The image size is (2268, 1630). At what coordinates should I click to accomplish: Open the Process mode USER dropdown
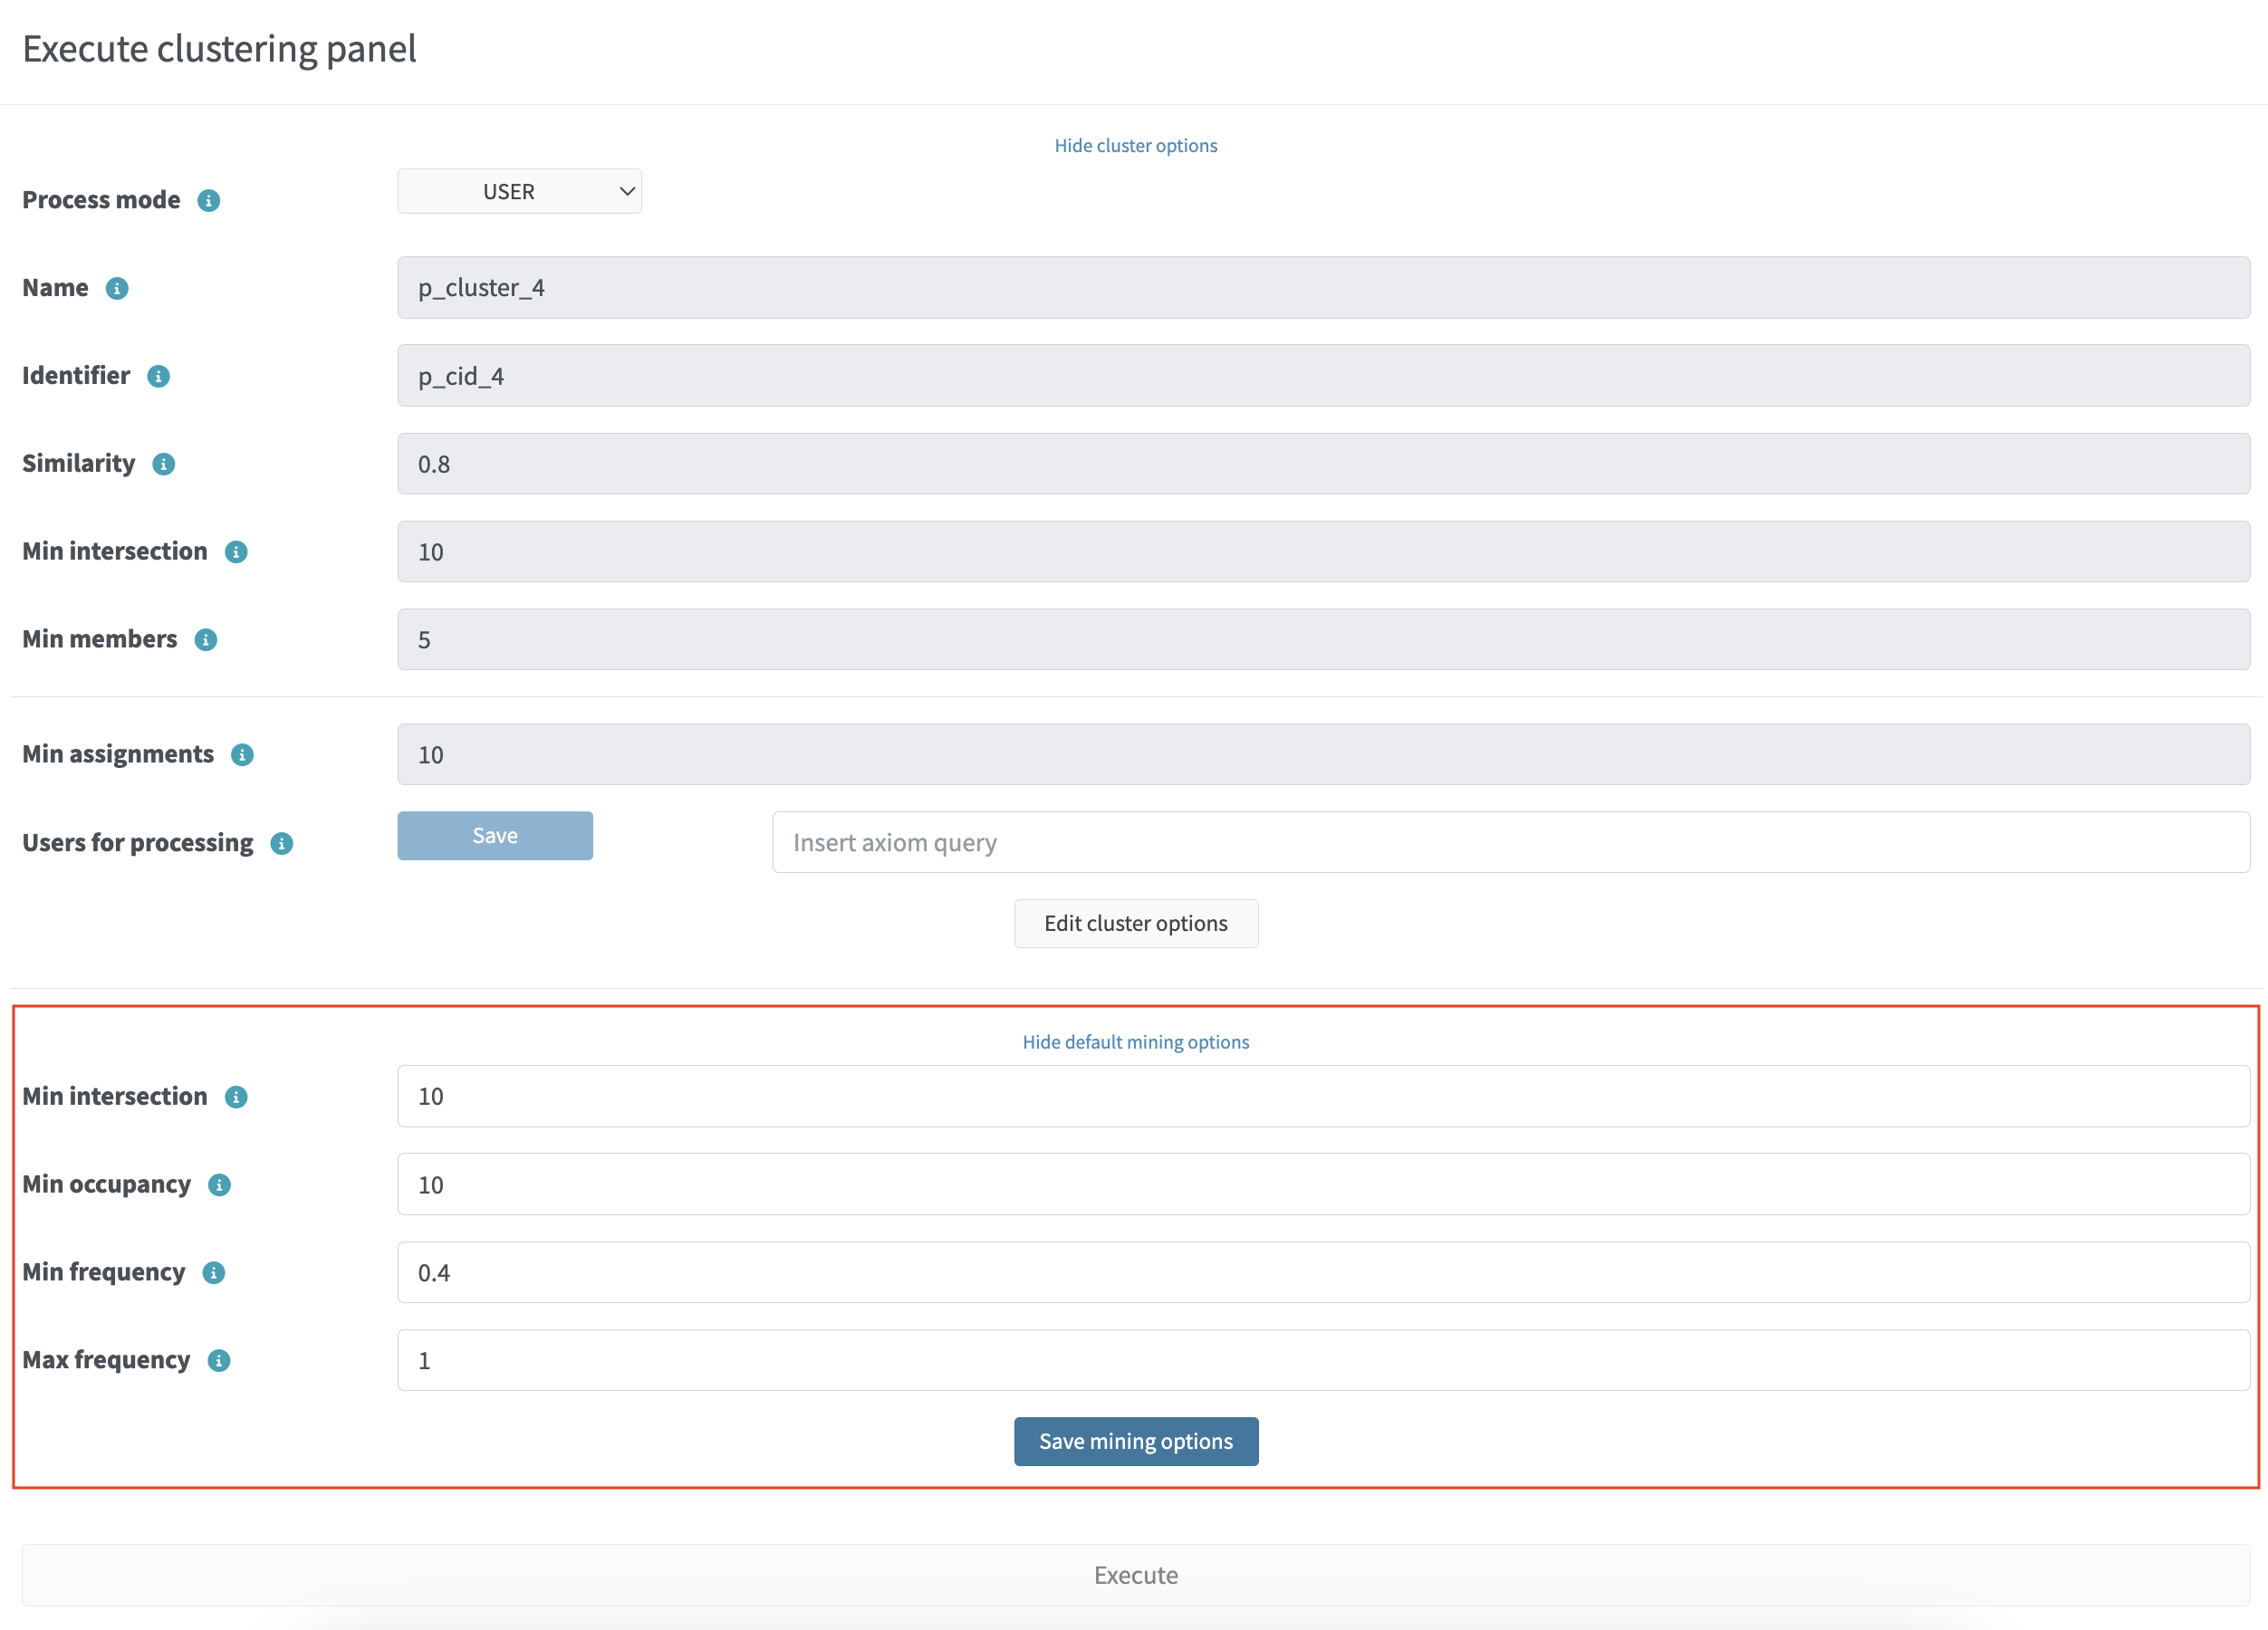point(519,191)
